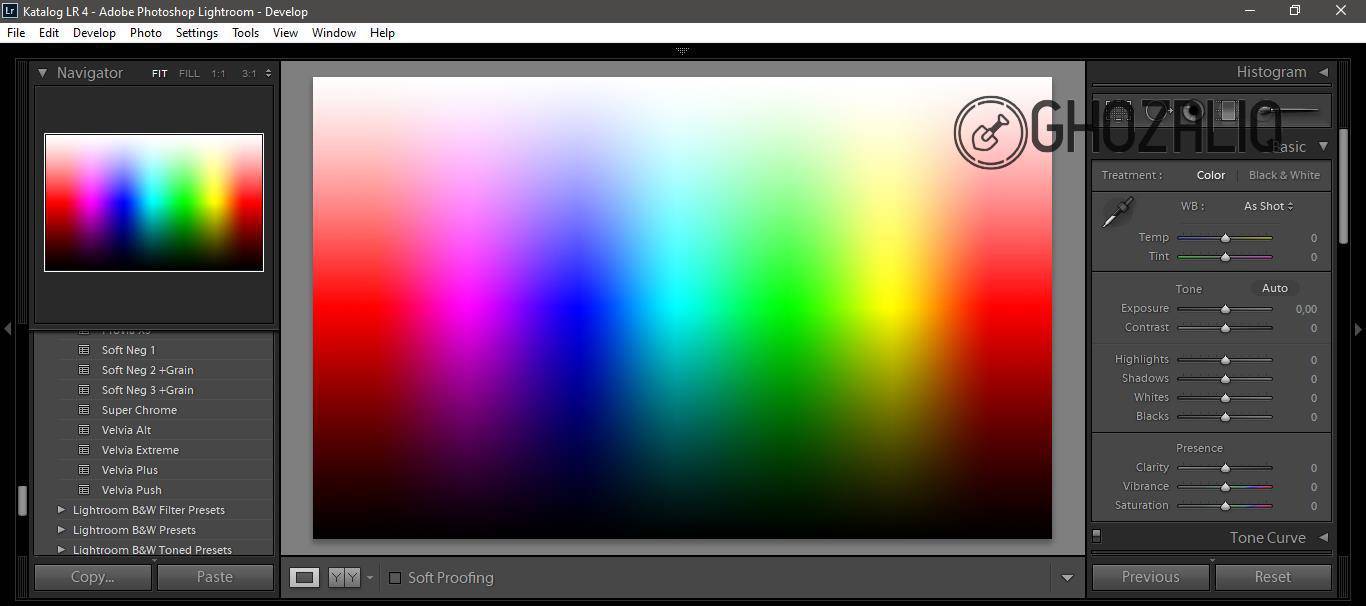Open the Develop menu
Image resolution: width=1366 pixels, height=606 pixels.
pos(93,32)
